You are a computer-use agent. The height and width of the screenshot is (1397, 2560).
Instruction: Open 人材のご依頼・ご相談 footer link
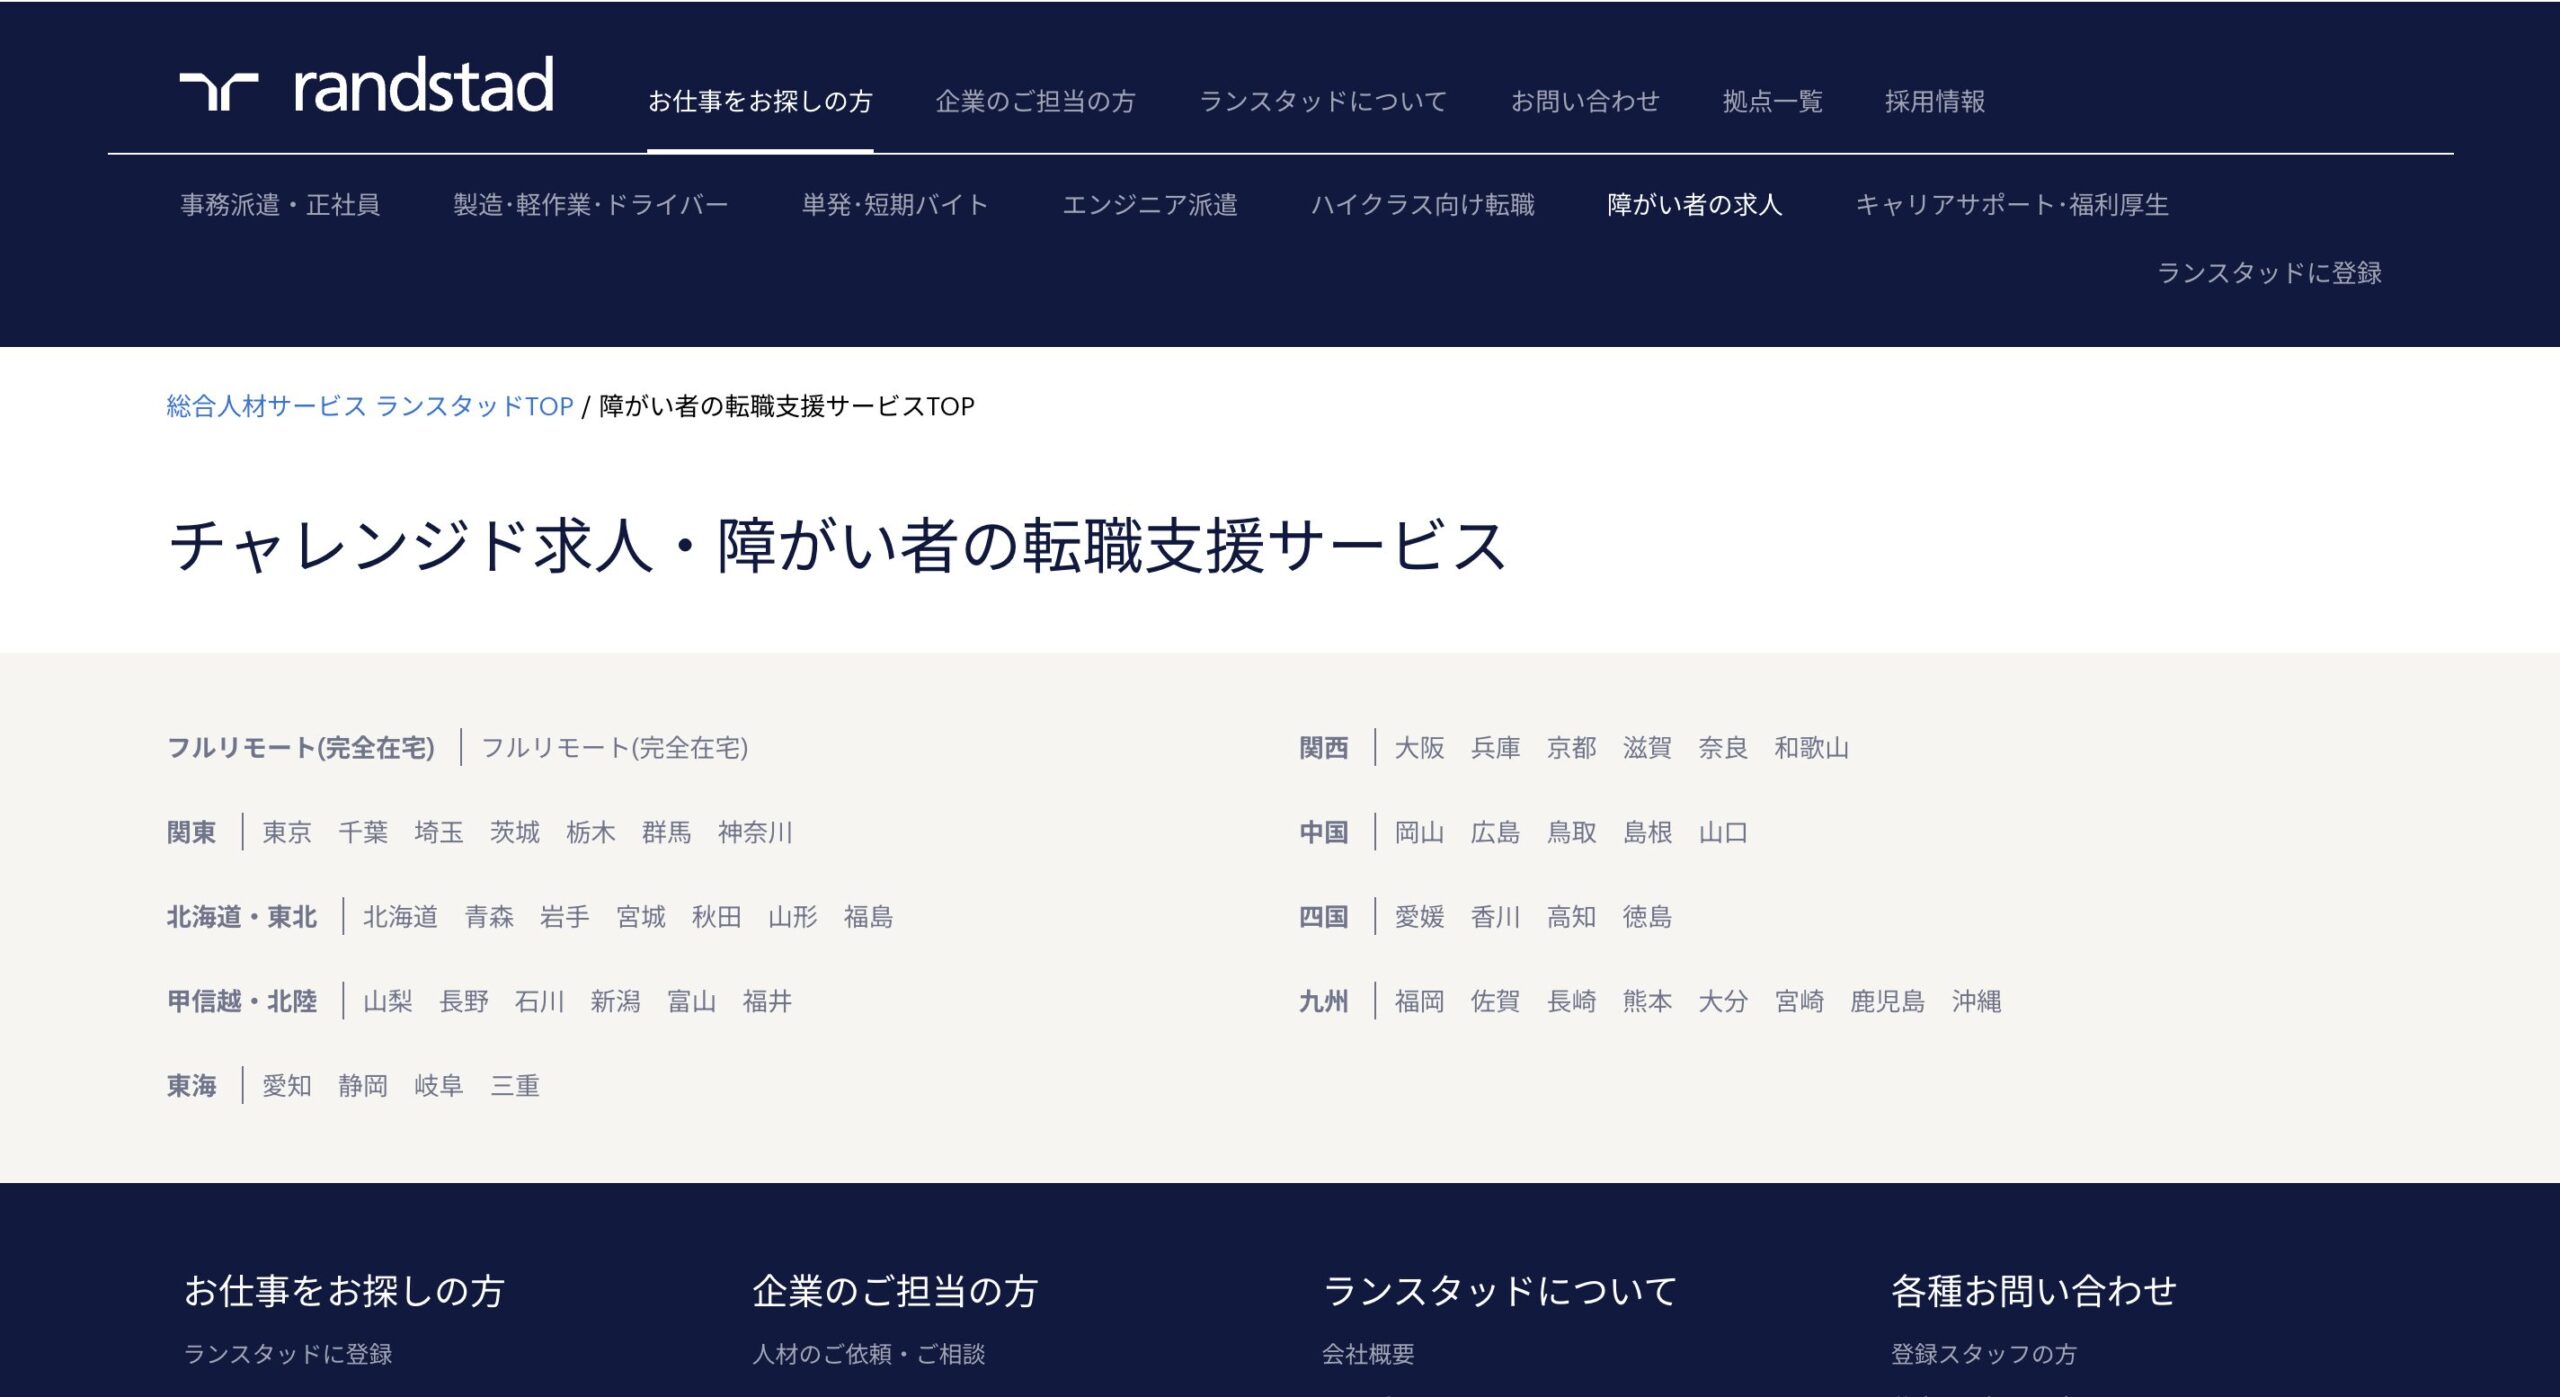pos(868,1354)
